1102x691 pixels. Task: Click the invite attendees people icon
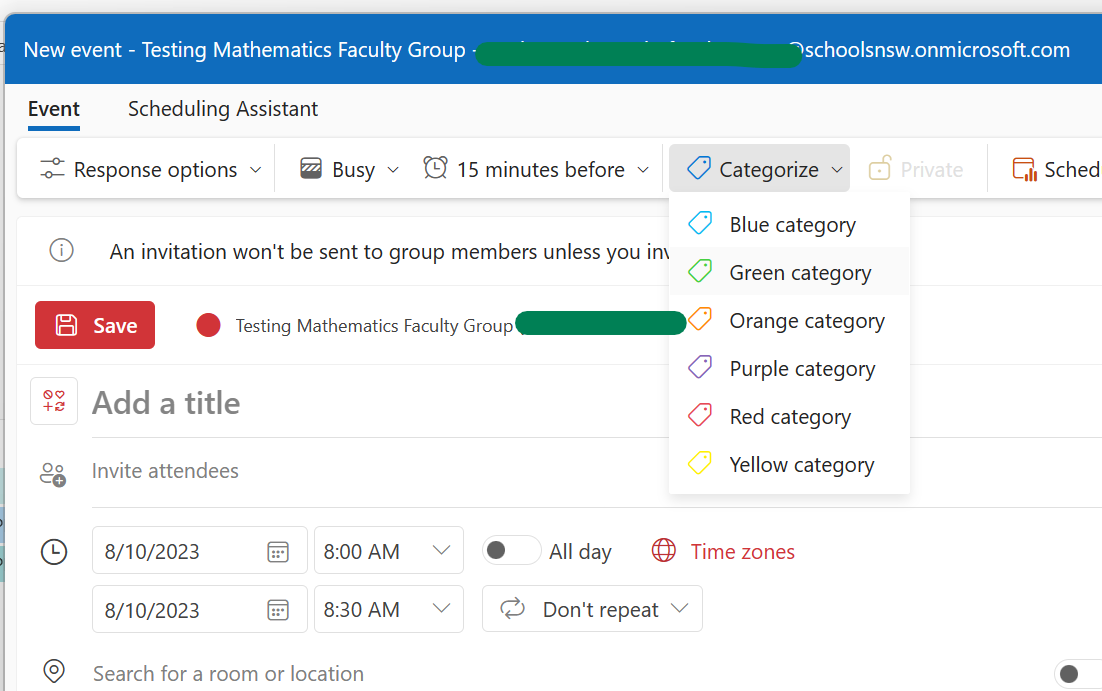coord(53,473)
